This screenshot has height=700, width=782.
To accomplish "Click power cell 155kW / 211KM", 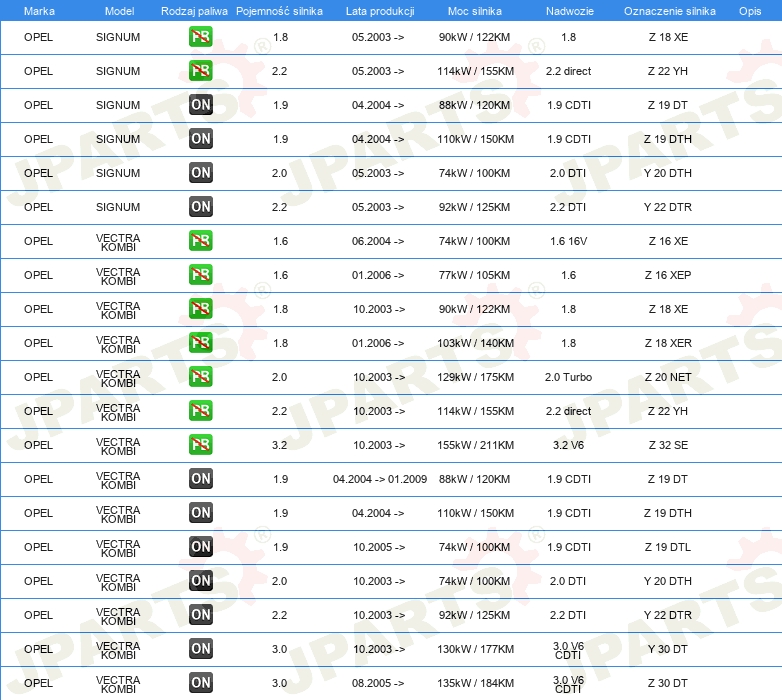I will [x=475, y=445].
